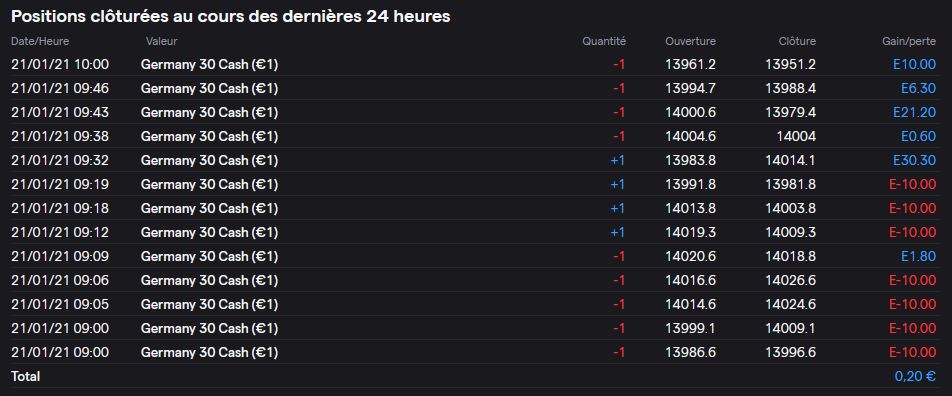Select the 14014.6 opening price cell
The height and width of the screenshot is (396, 952).
(690, 304)
